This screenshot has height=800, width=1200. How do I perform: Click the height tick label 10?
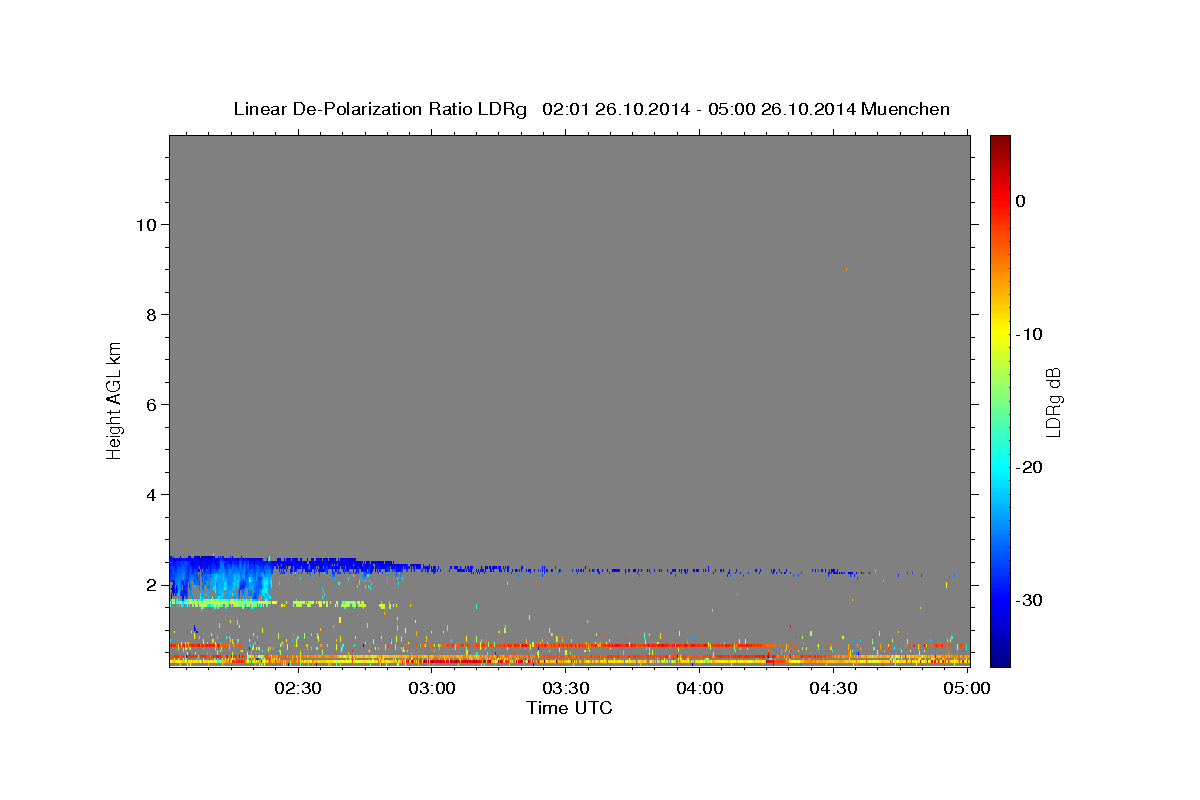145,224
